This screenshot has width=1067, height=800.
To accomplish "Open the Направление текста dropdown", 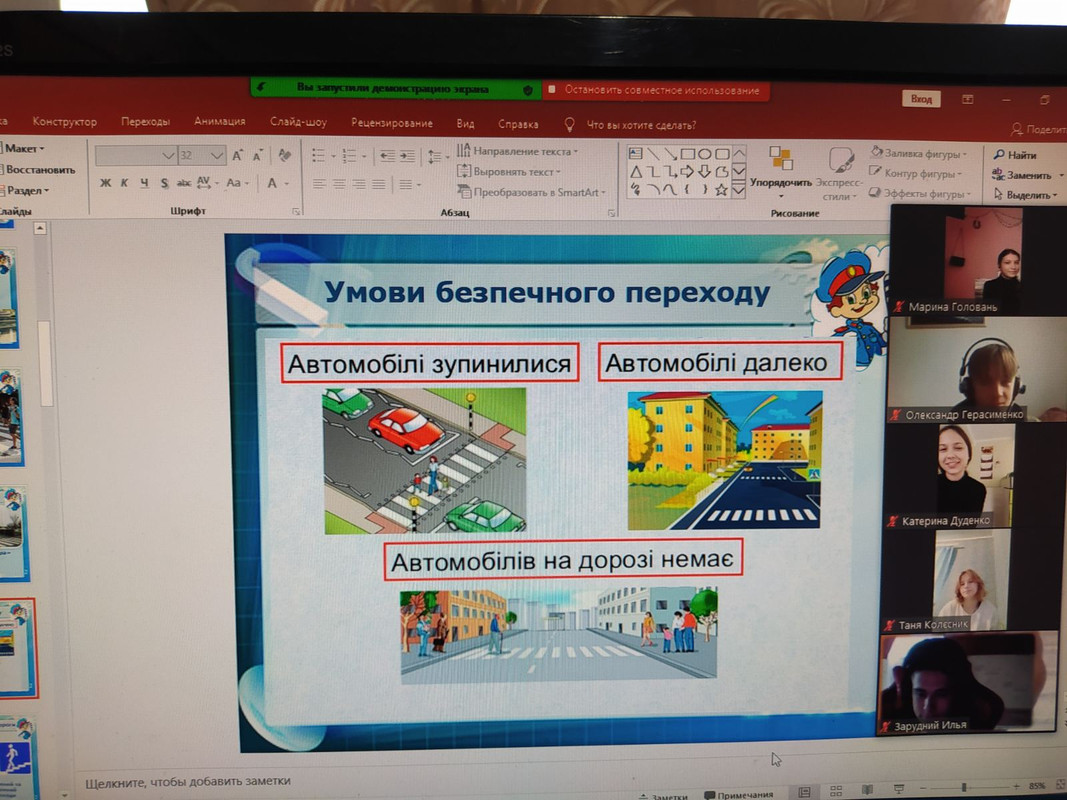I will tap(517, 151).
